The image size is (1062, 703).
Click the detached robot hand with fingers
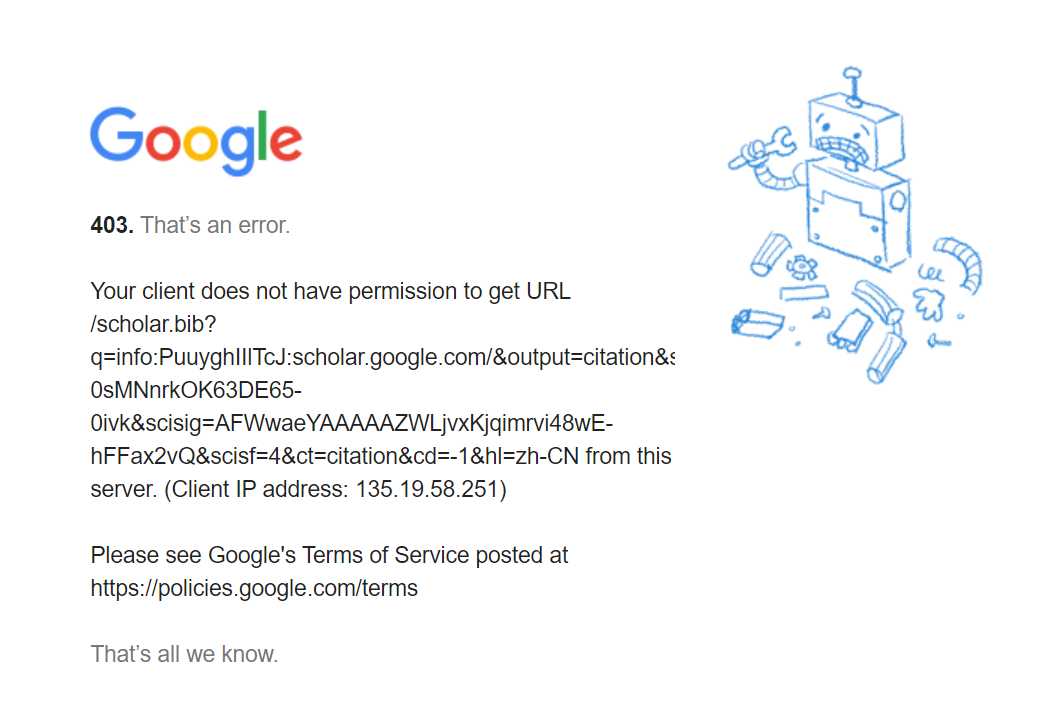(x=929, y=303)
